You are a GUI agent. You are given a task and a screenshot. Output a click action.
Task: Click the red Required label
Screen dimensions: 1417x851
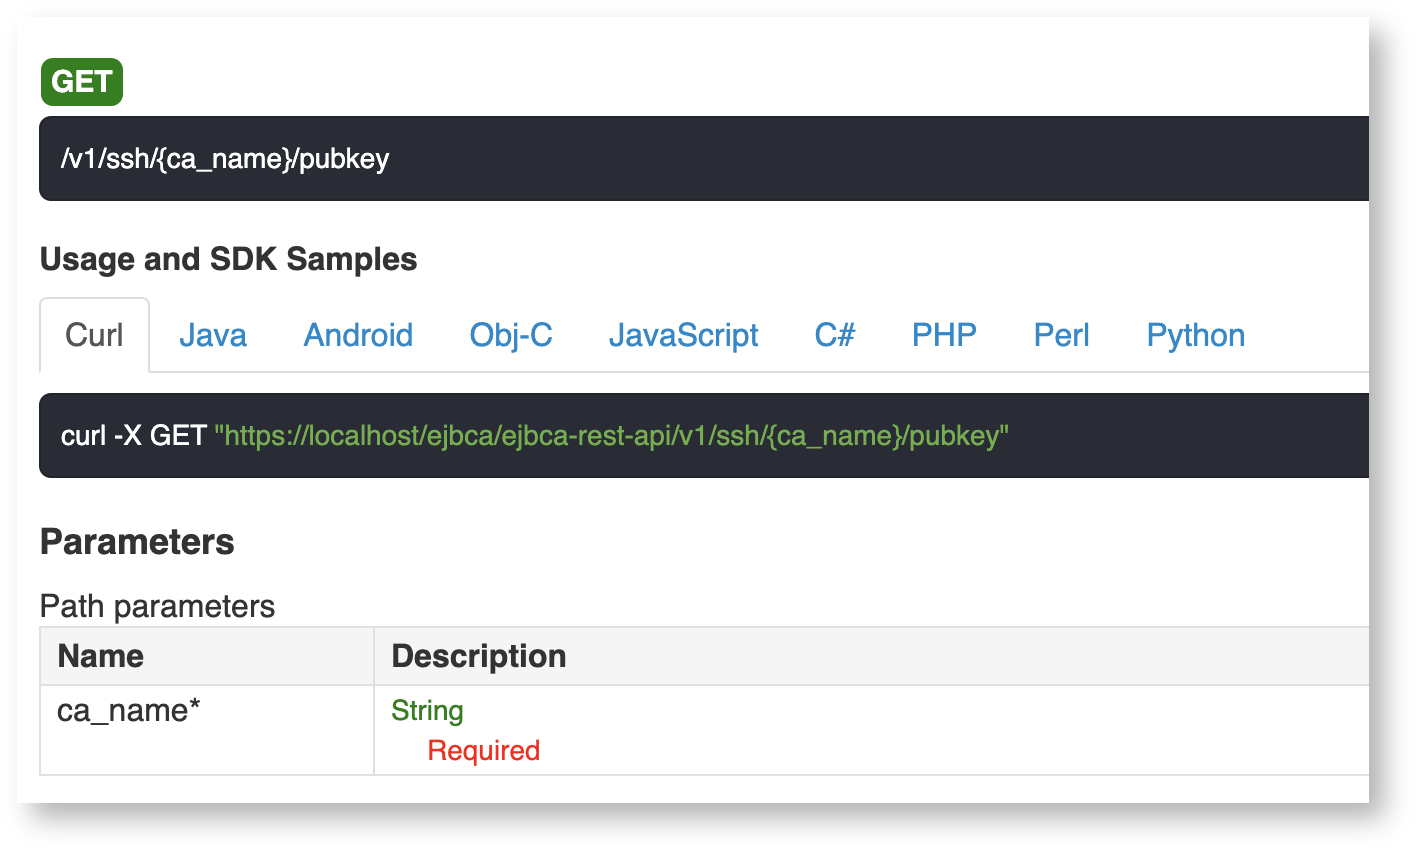coord(483,751)
